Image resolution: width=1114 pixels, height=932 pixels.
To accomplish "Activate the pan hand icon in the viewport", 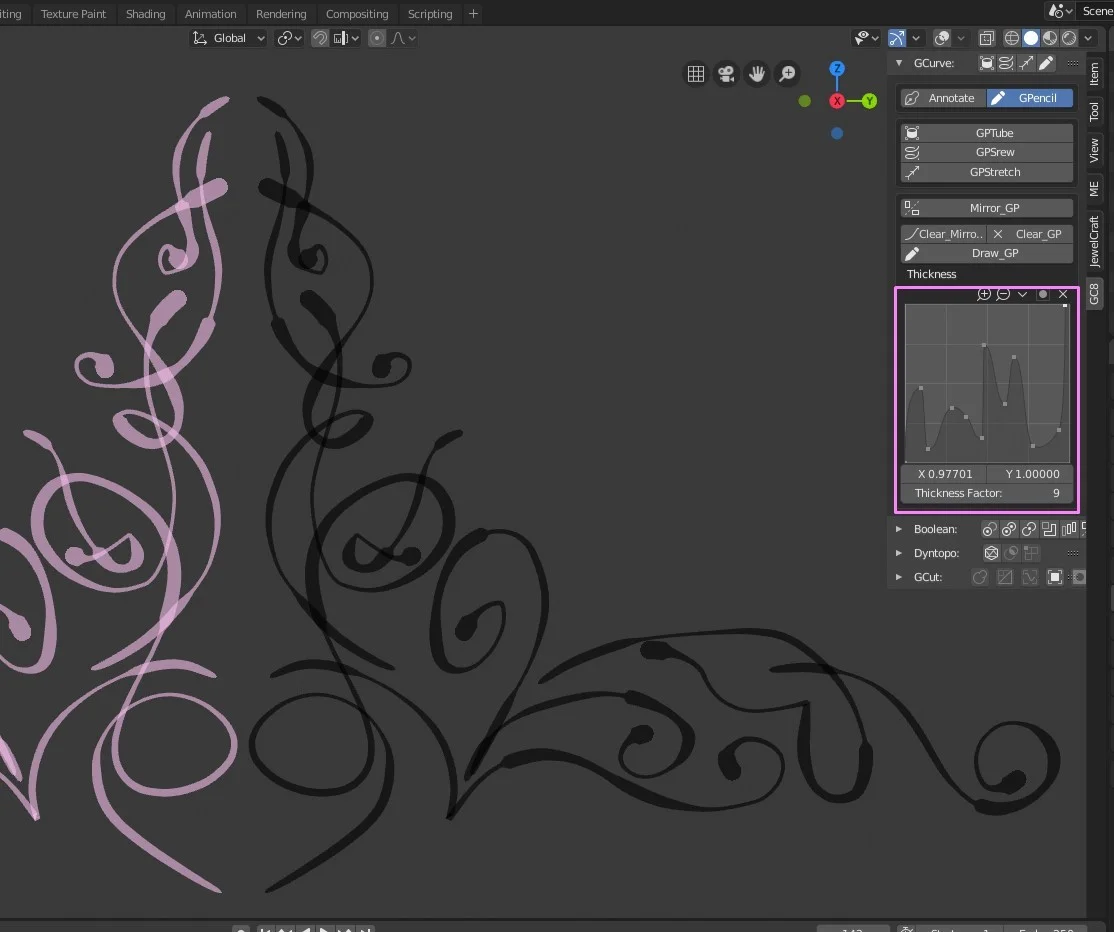I will pos(757,73).
